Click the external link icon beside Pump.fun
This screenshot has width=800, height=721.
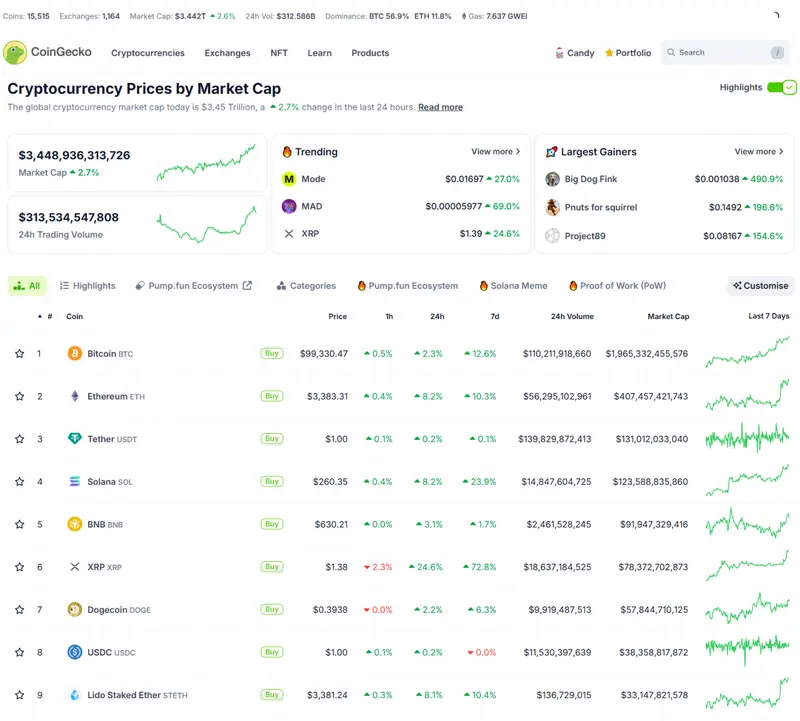tap(247, 285)
